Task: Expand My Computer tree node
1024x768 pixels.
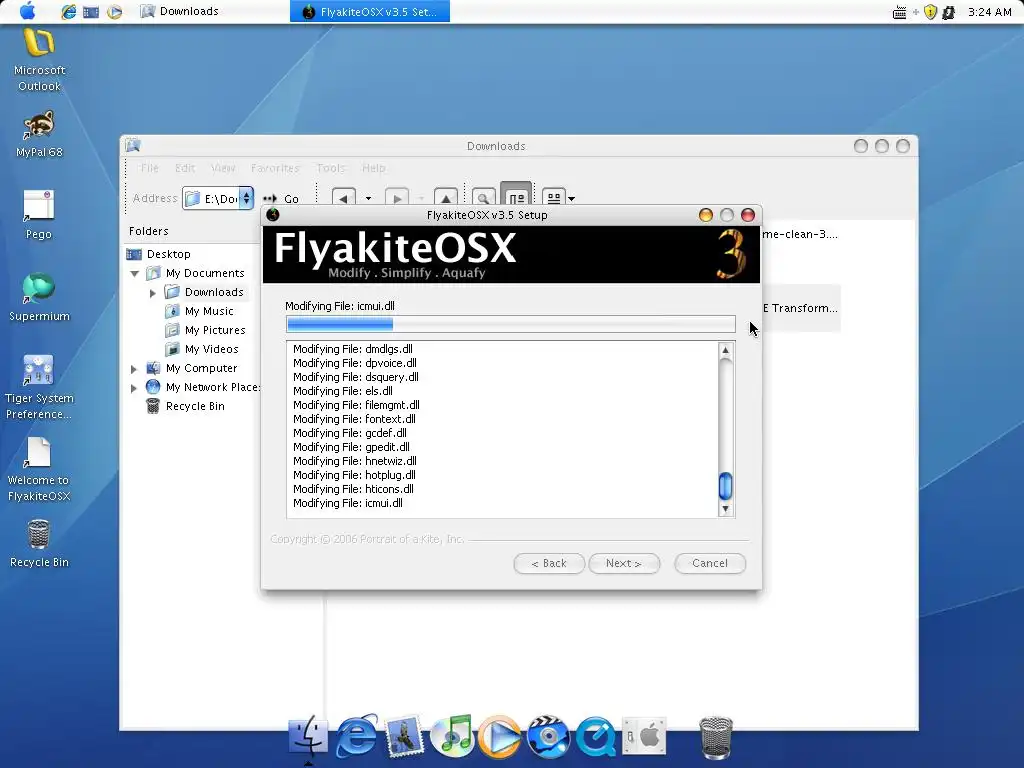Action: 134,369
